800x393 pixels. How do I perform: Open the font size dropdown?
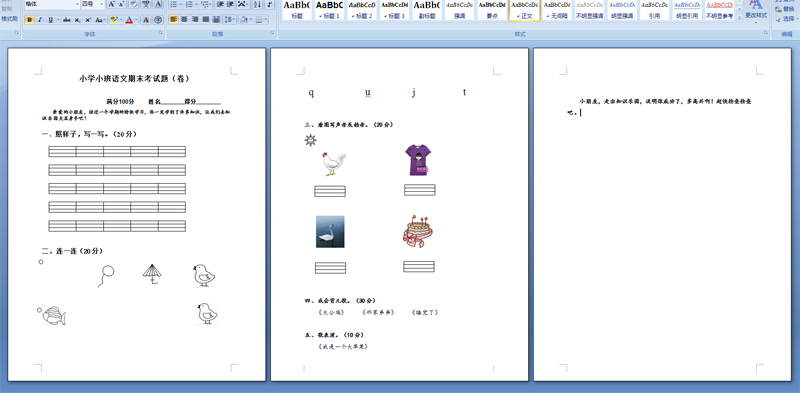click(x=102, y=4)
